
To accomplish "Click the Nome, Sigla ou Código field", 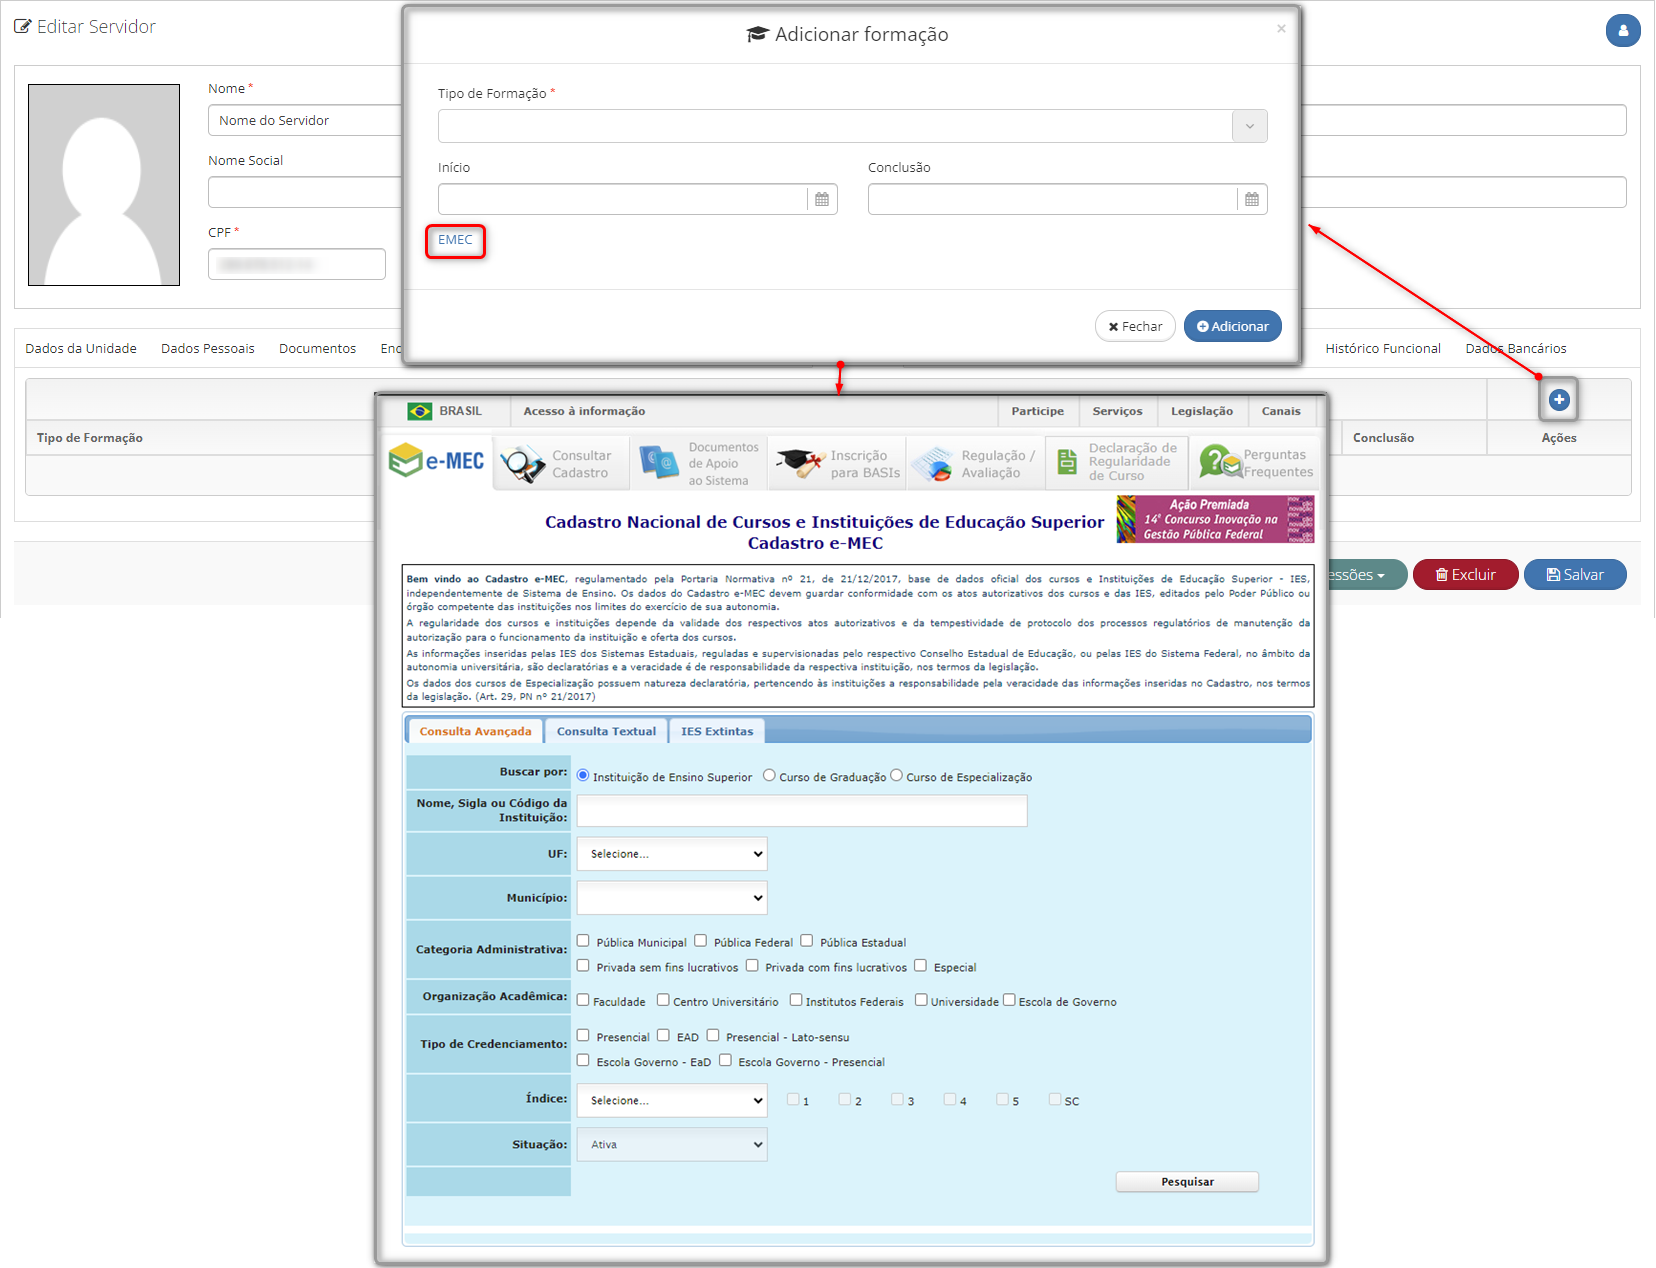I will (x=802, y=811).
